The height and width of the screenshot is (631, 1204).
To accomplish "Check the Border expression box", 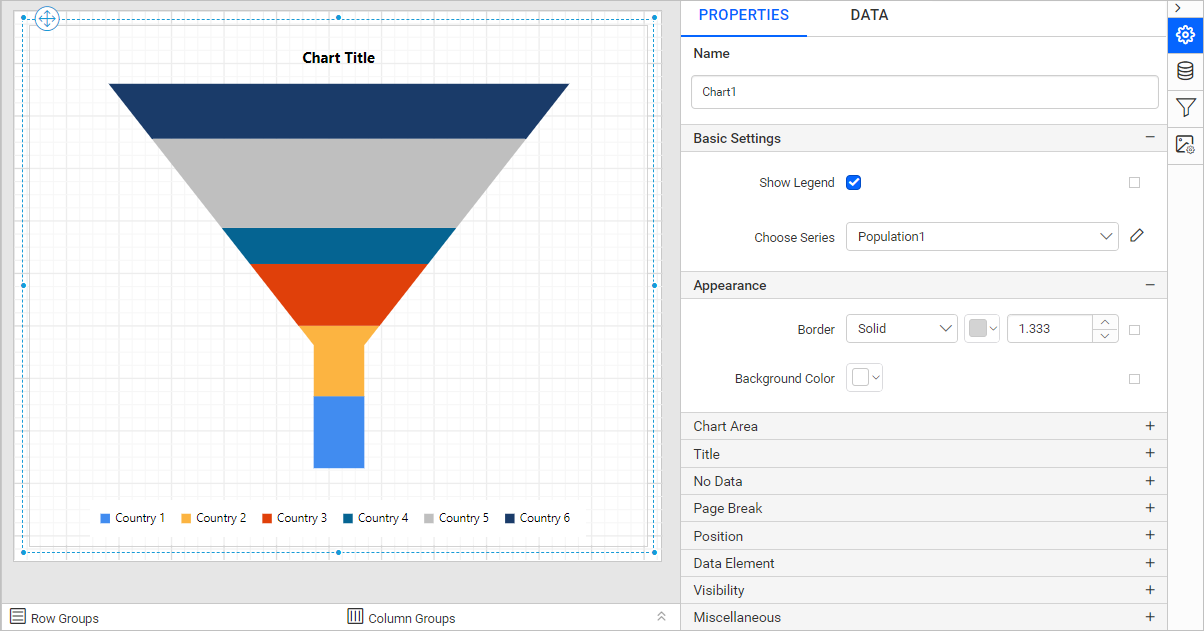I will pyautogui.click(x=1134, y=330).
